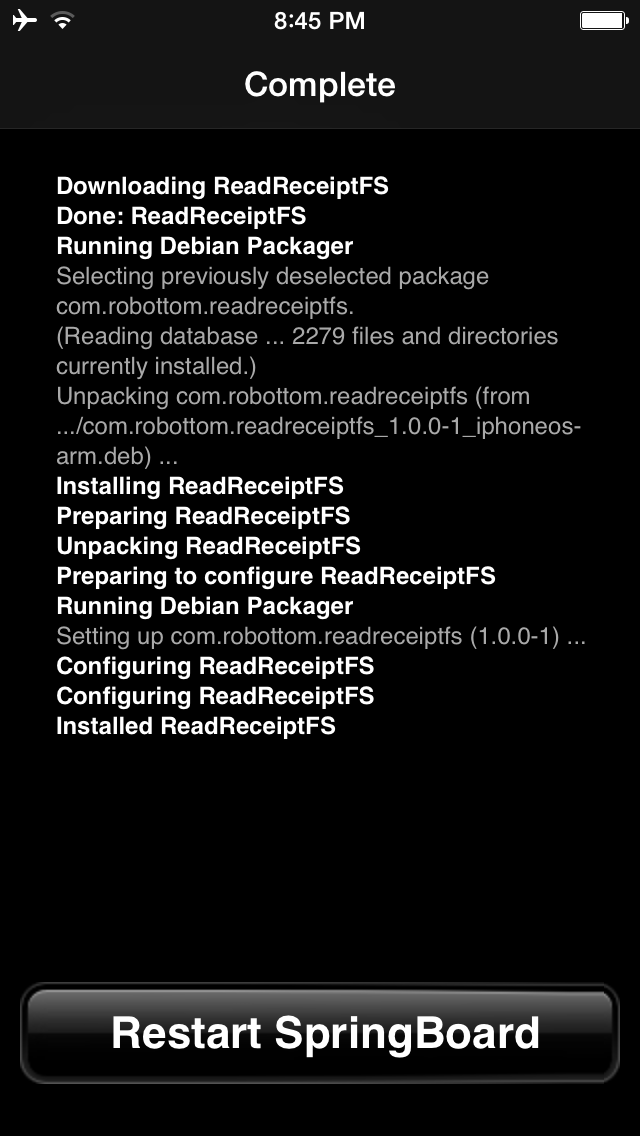Select the Reading database log message
The height and width of the screenshot is (1136, 640).
[307, 336]
